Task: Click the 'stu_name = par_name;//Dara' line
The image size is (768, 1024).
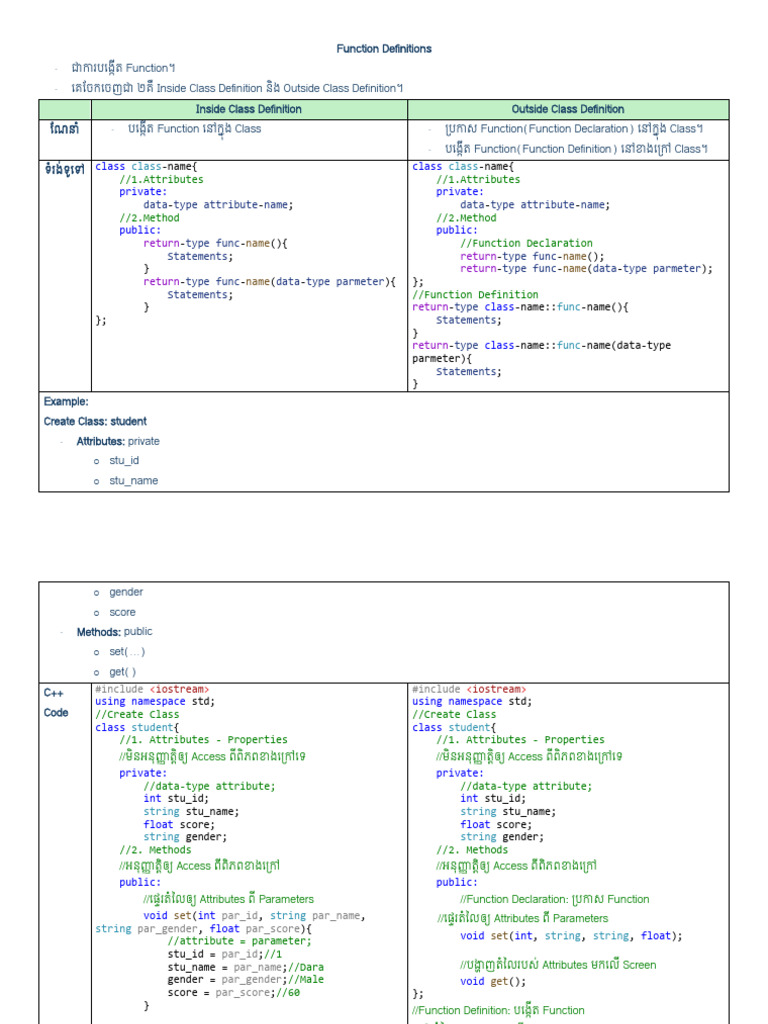Action: point(246,967)
